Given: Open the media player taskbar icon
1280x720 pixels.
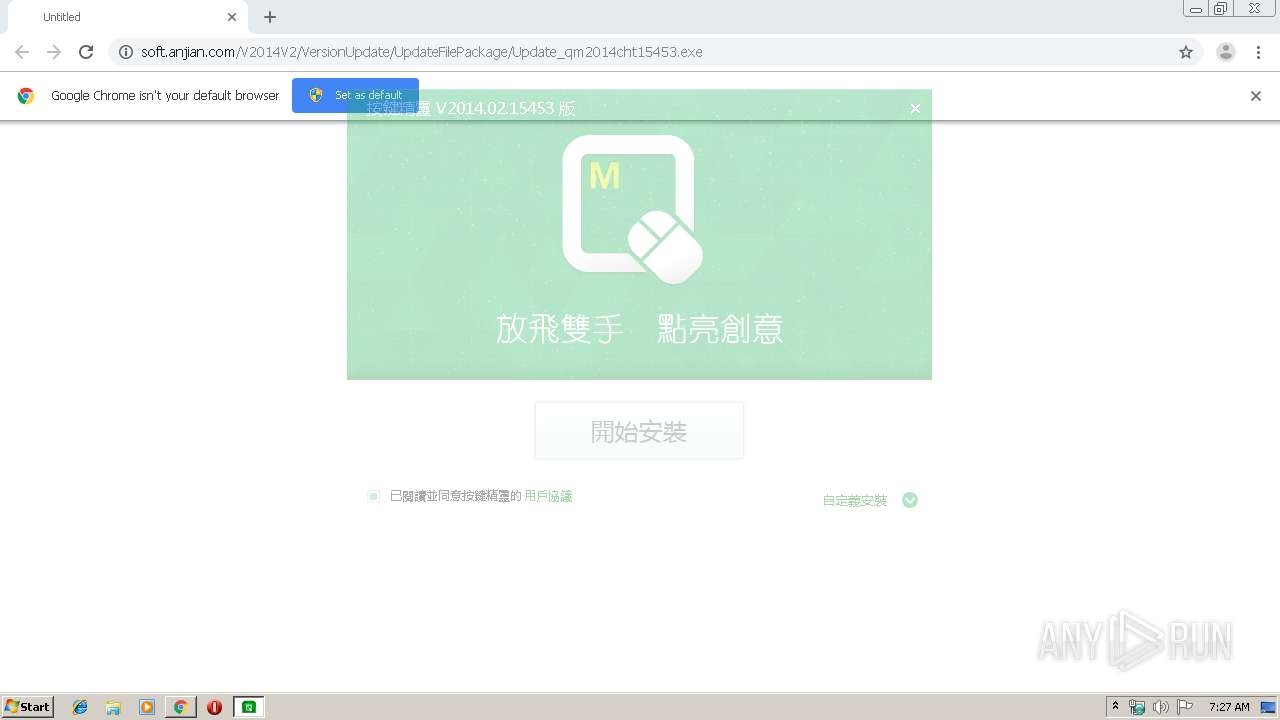Looking at the screenshot, I should click(147, 707).
